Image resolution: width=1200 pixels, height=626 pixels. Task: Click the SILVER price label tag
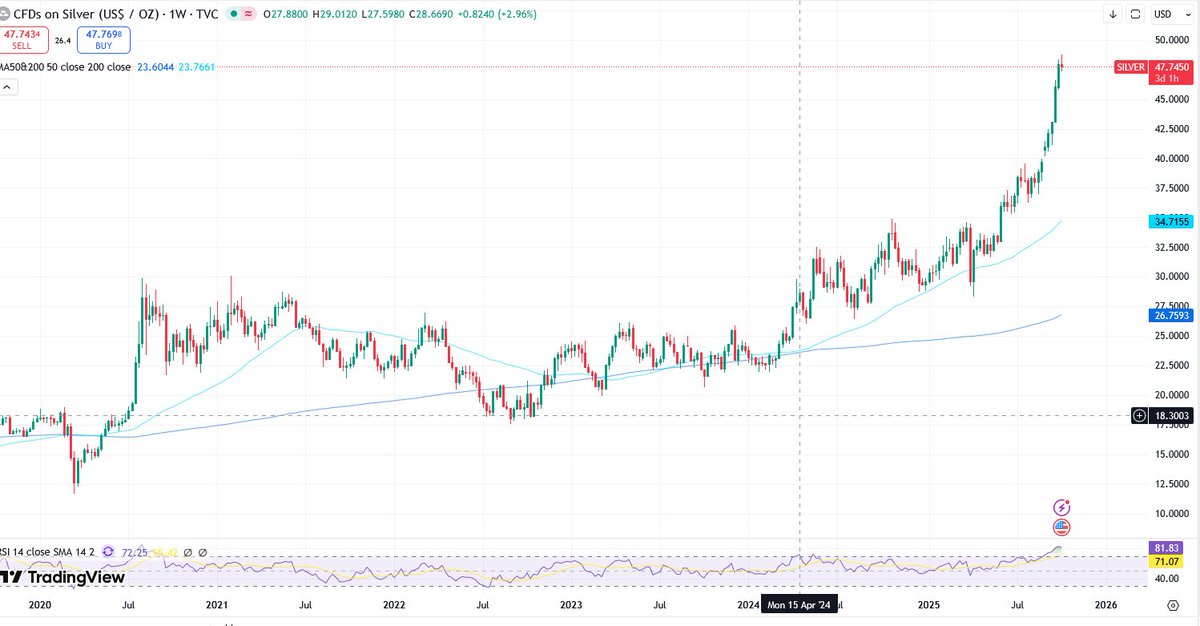[x=1130, y=66]
